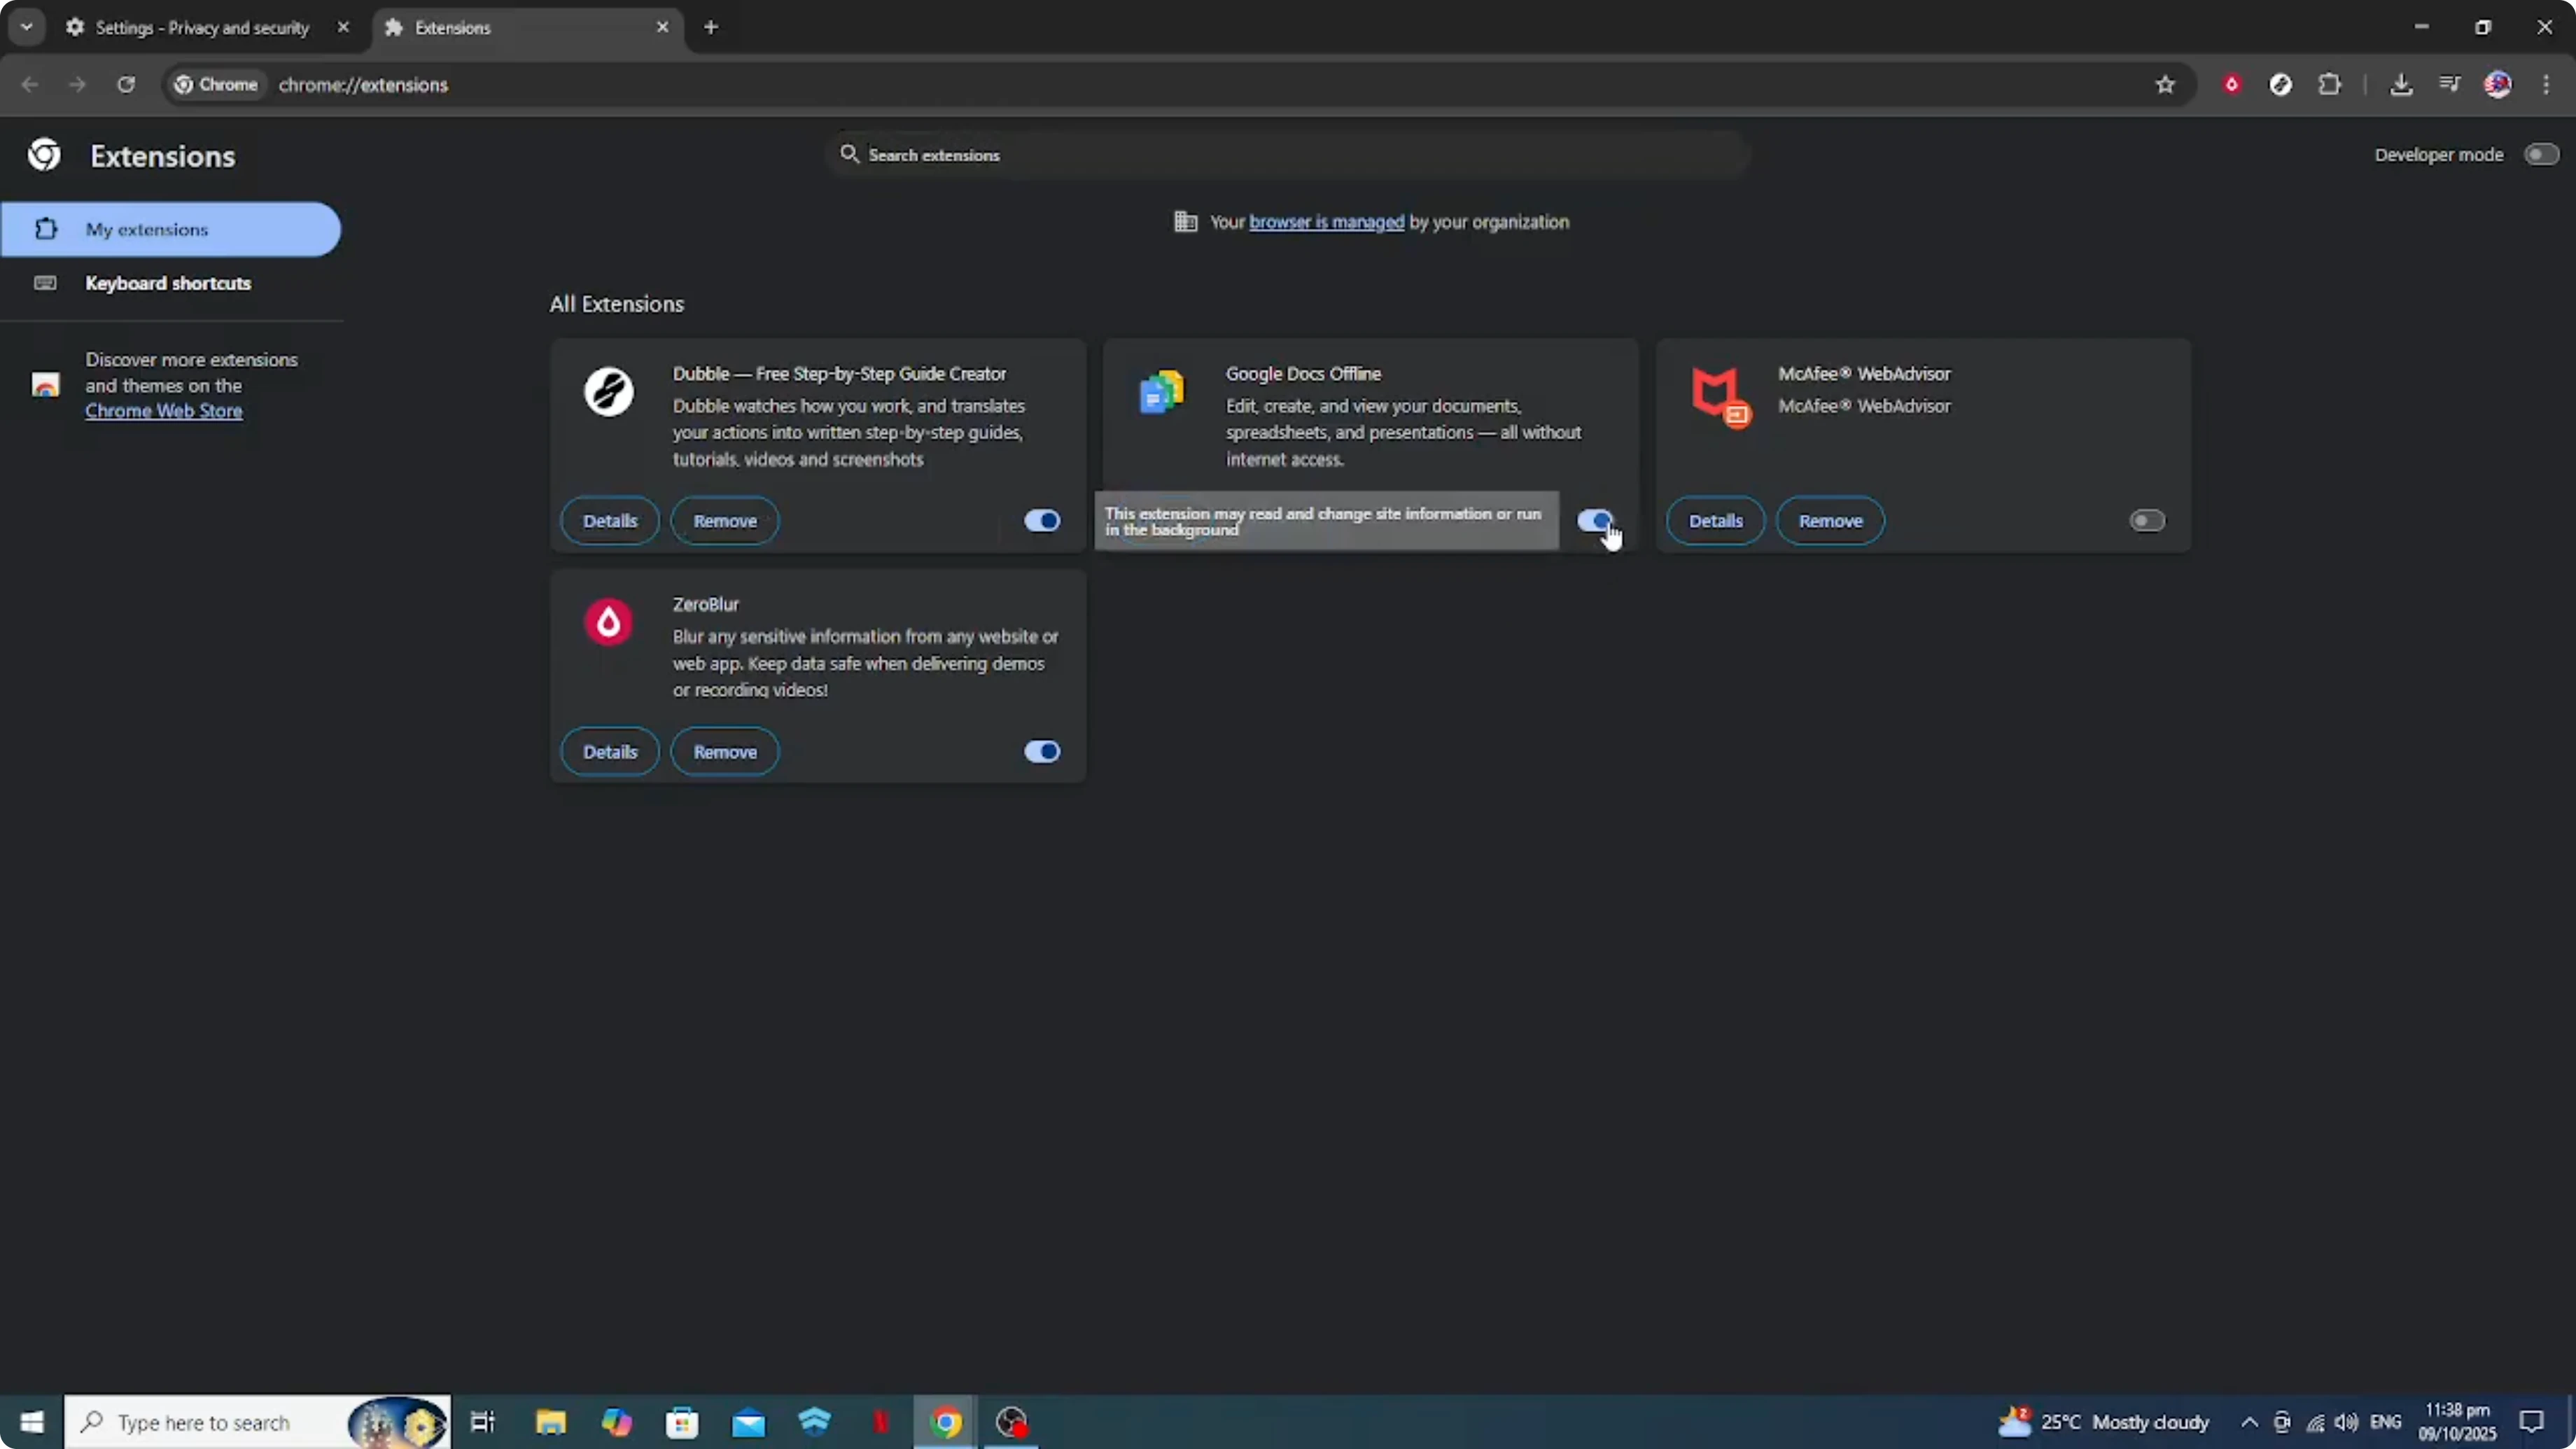Launch OBS Studio from the taskbar
2576x1449 pixels.
(x=1011, y=1422)
